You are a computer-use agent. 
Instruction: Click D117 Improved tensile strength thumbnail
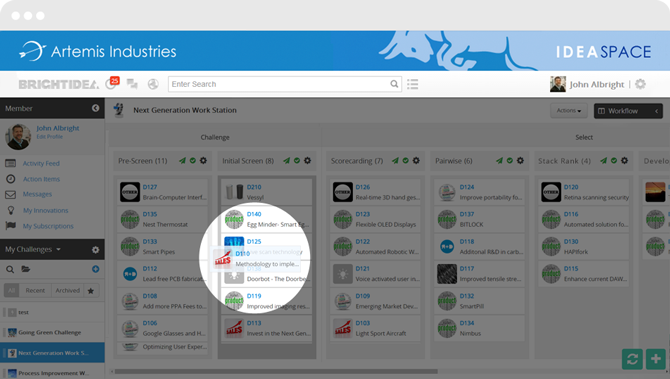coord(447,274)
